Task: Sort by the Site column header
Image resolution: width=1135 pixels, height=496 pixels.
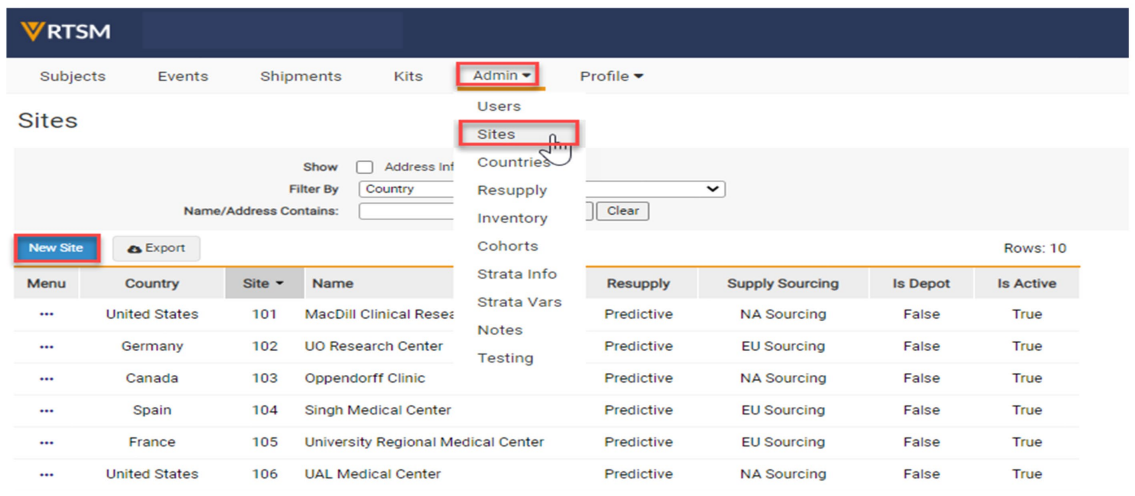Action: [x=263, y=283]
